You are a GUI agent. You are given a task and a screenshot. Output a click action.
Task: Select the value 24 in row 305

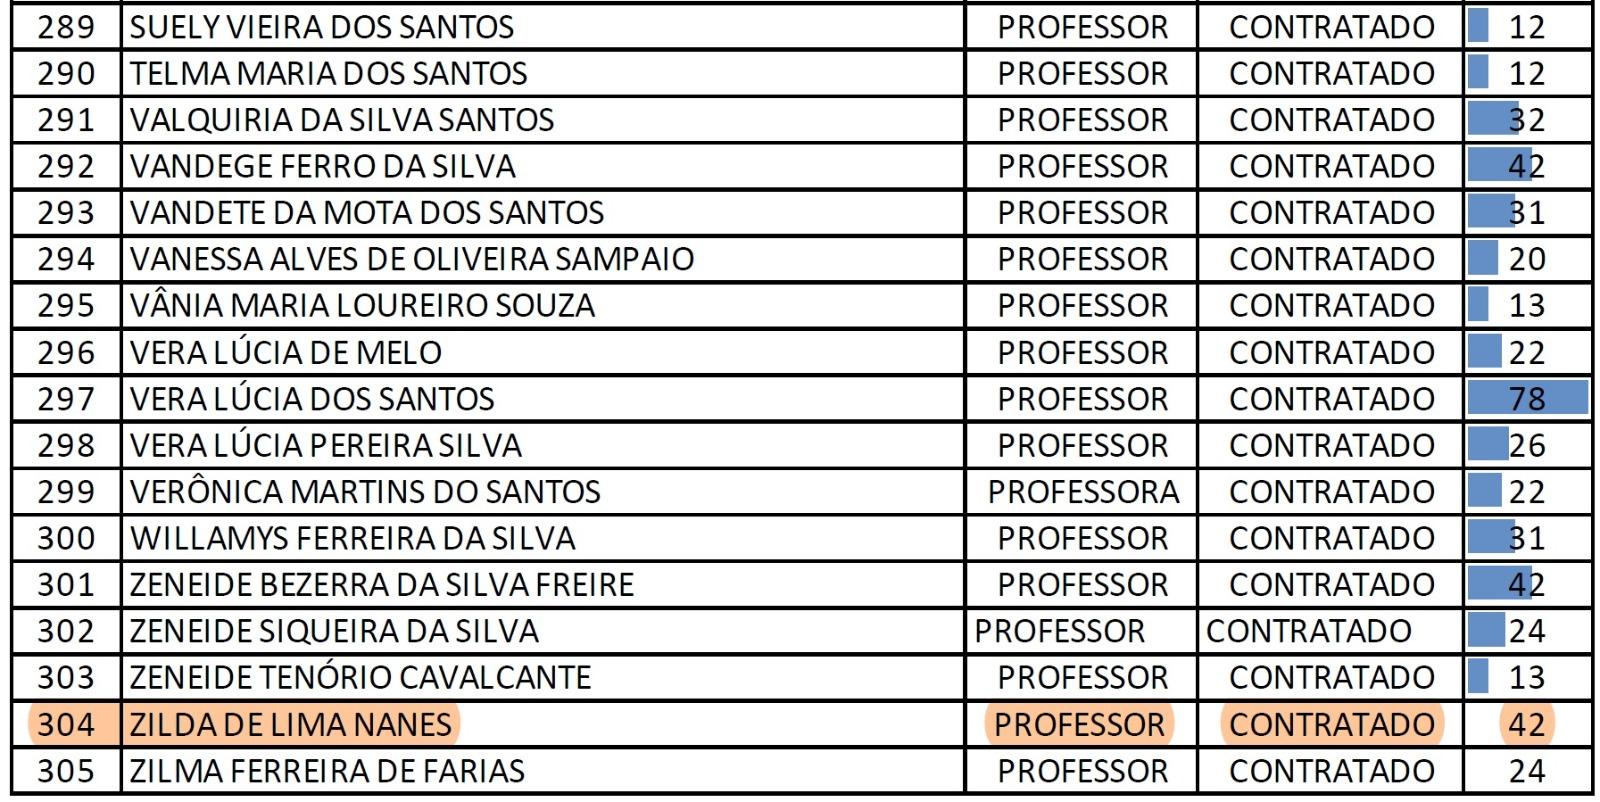1527,771
